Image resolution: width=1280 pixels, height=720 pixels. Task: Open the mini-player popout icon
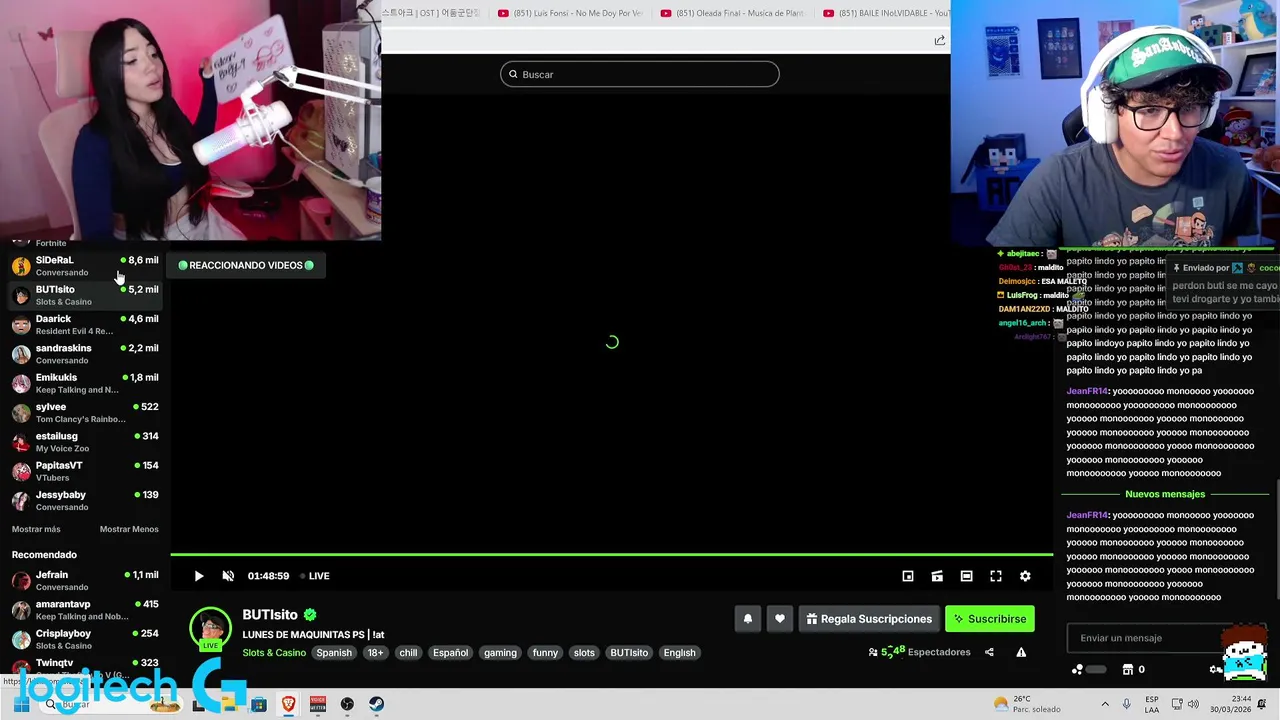click(x=908, y=576)
